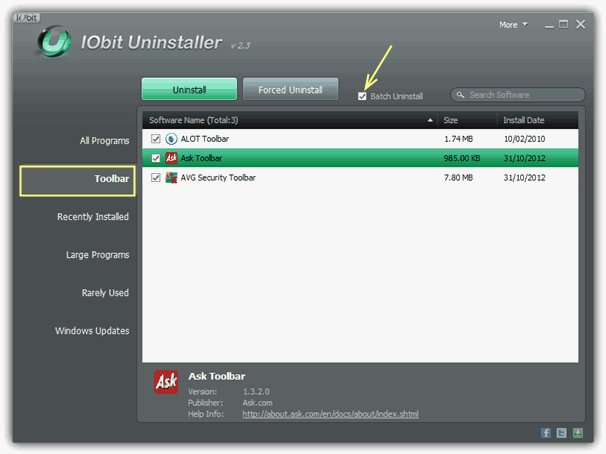Click the Forced Uninstall button
Image resolution: width=606 pixels, height=454 pixels.
(290, 89)
